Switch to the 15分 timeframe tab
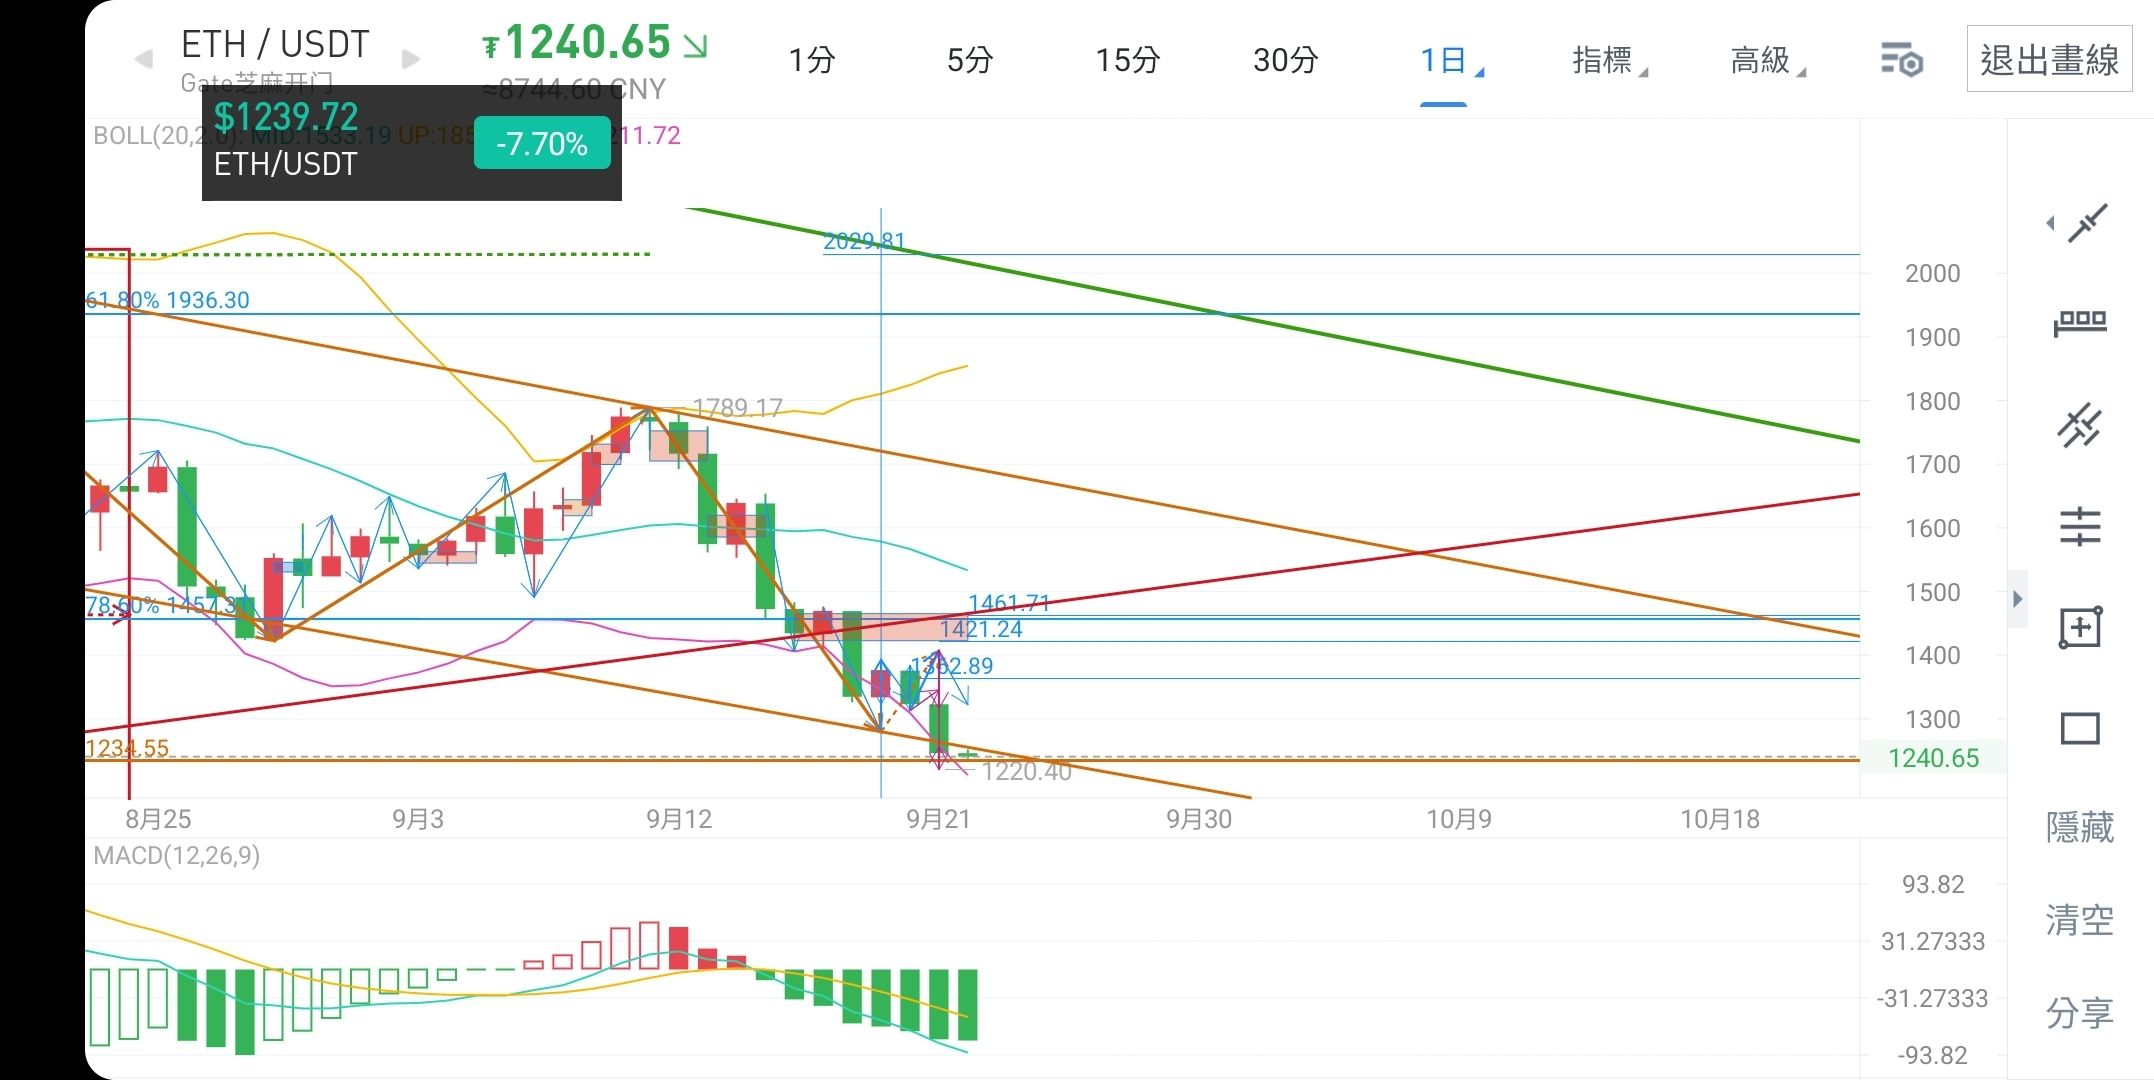 [x=1127, y=61]
